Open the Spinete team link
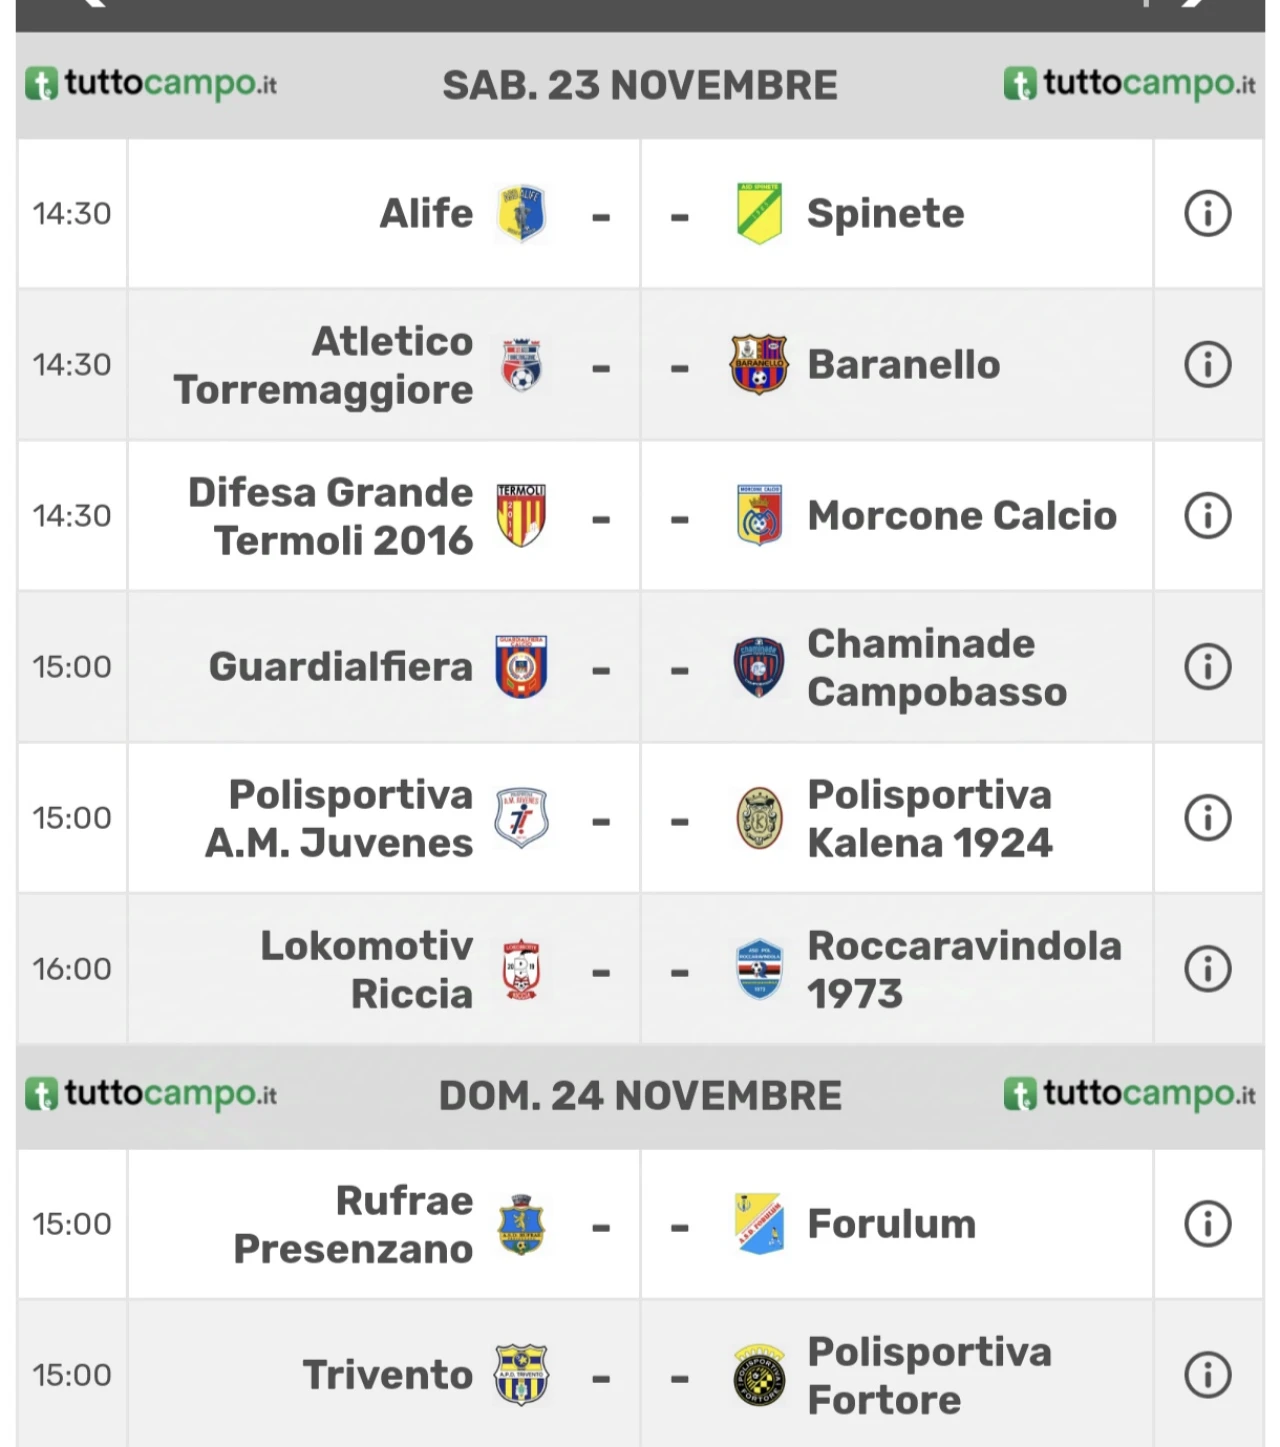This screenshot has height=1447, width=1280. (x=886, y=214)
